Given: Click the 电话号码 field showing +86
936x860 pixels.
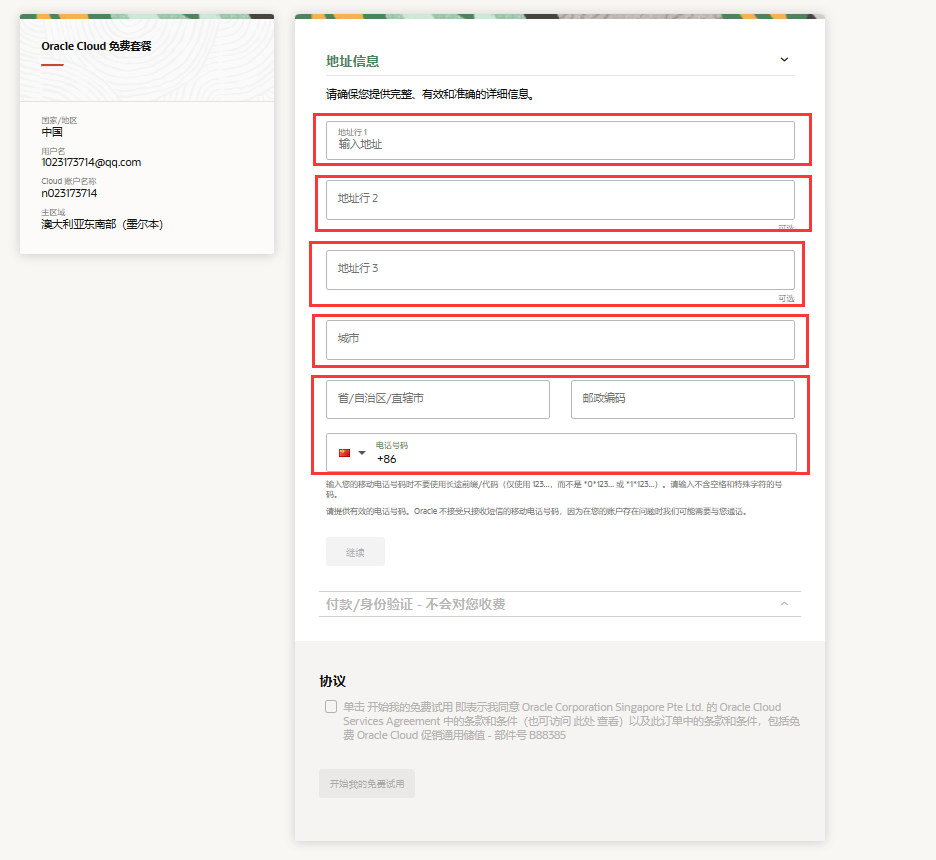Looking at the screenshot, I should (x=580, y=454).
